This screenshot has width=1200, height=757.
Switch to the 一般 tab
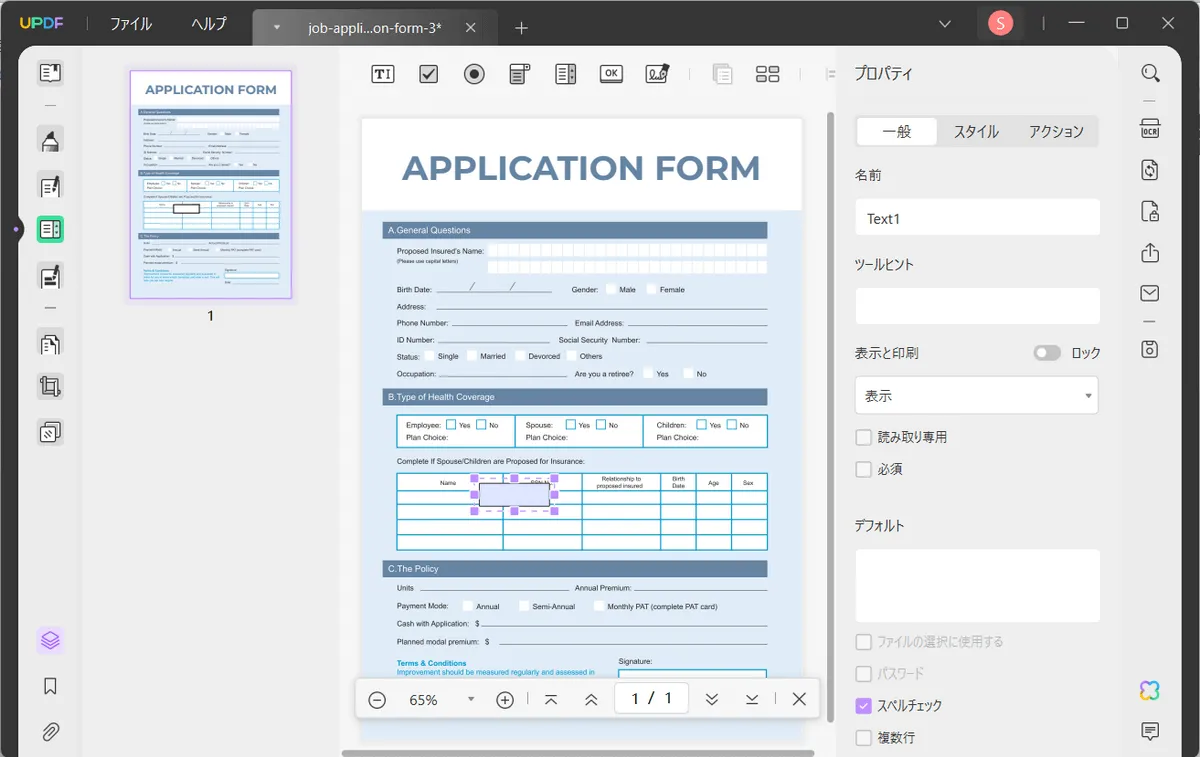[x=897, y=132]
